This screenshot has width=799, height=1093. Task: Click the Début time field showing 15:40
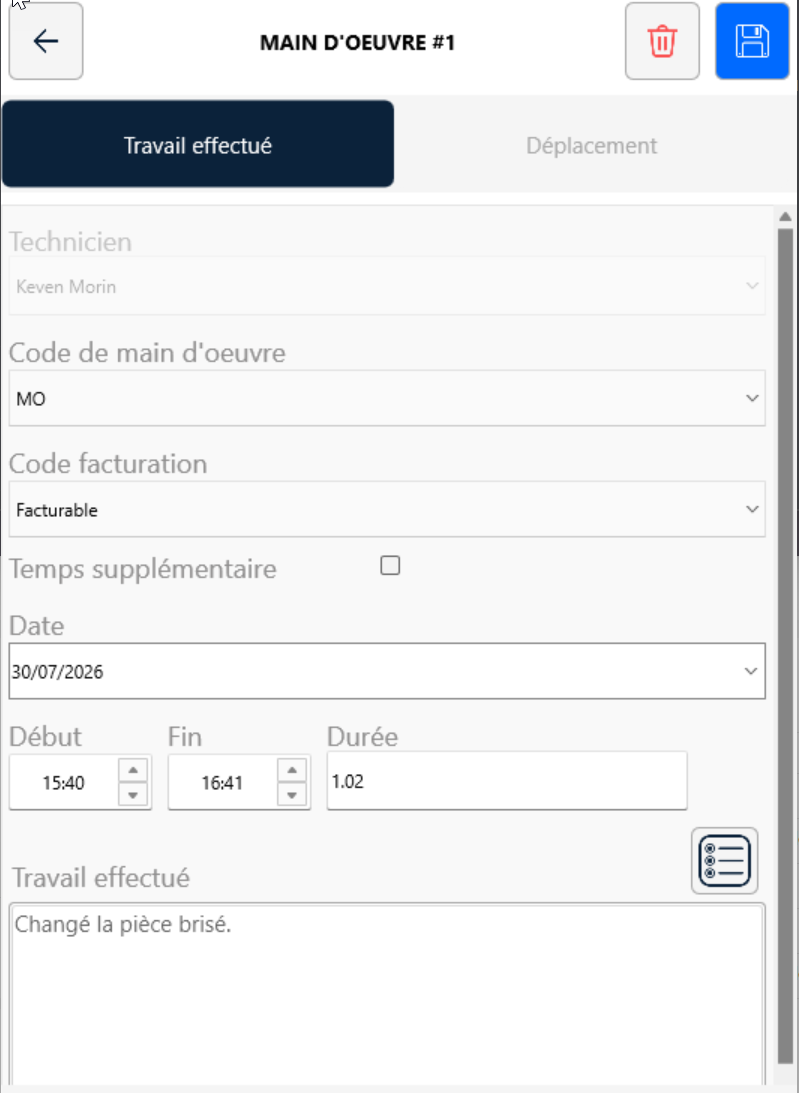(x=63, y=783)
